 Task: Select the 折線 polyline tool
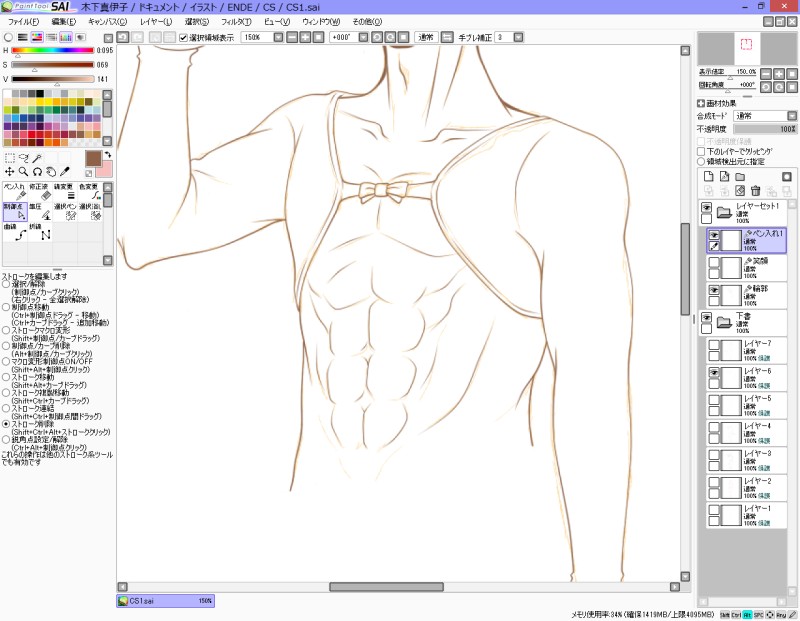(x=40, y=232)
